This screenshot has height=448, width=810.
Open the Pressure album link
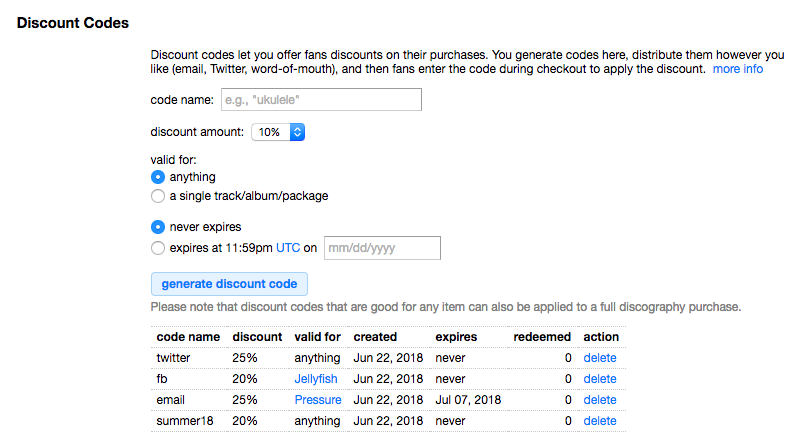pyautogui.click(x=318, y=400)
